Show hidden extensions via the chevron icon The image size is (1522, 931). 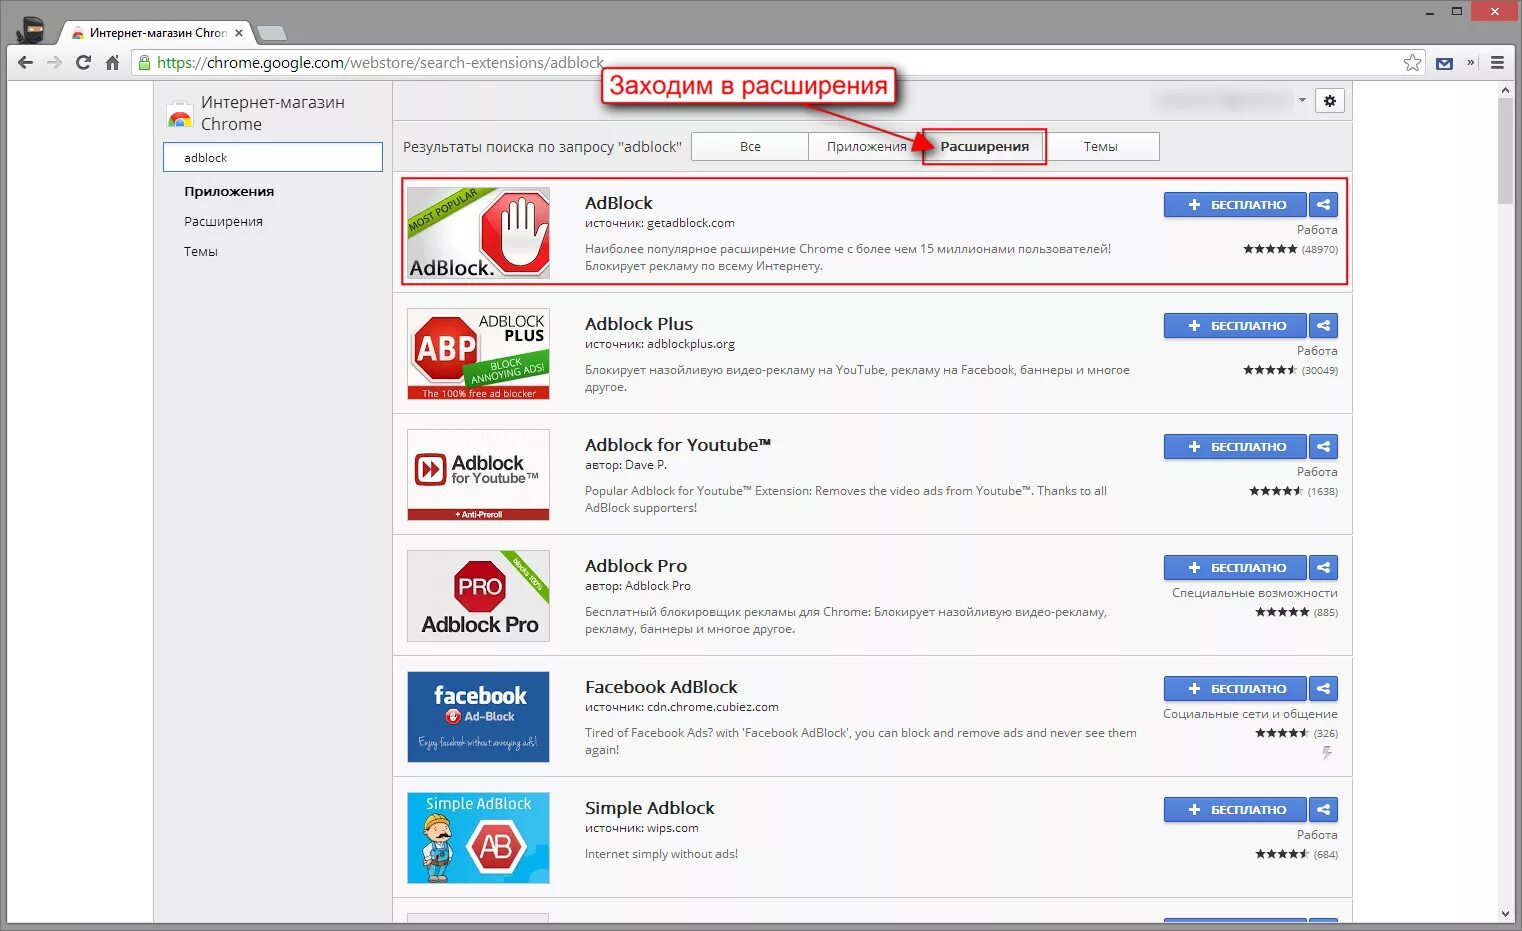coord(1471,62)
